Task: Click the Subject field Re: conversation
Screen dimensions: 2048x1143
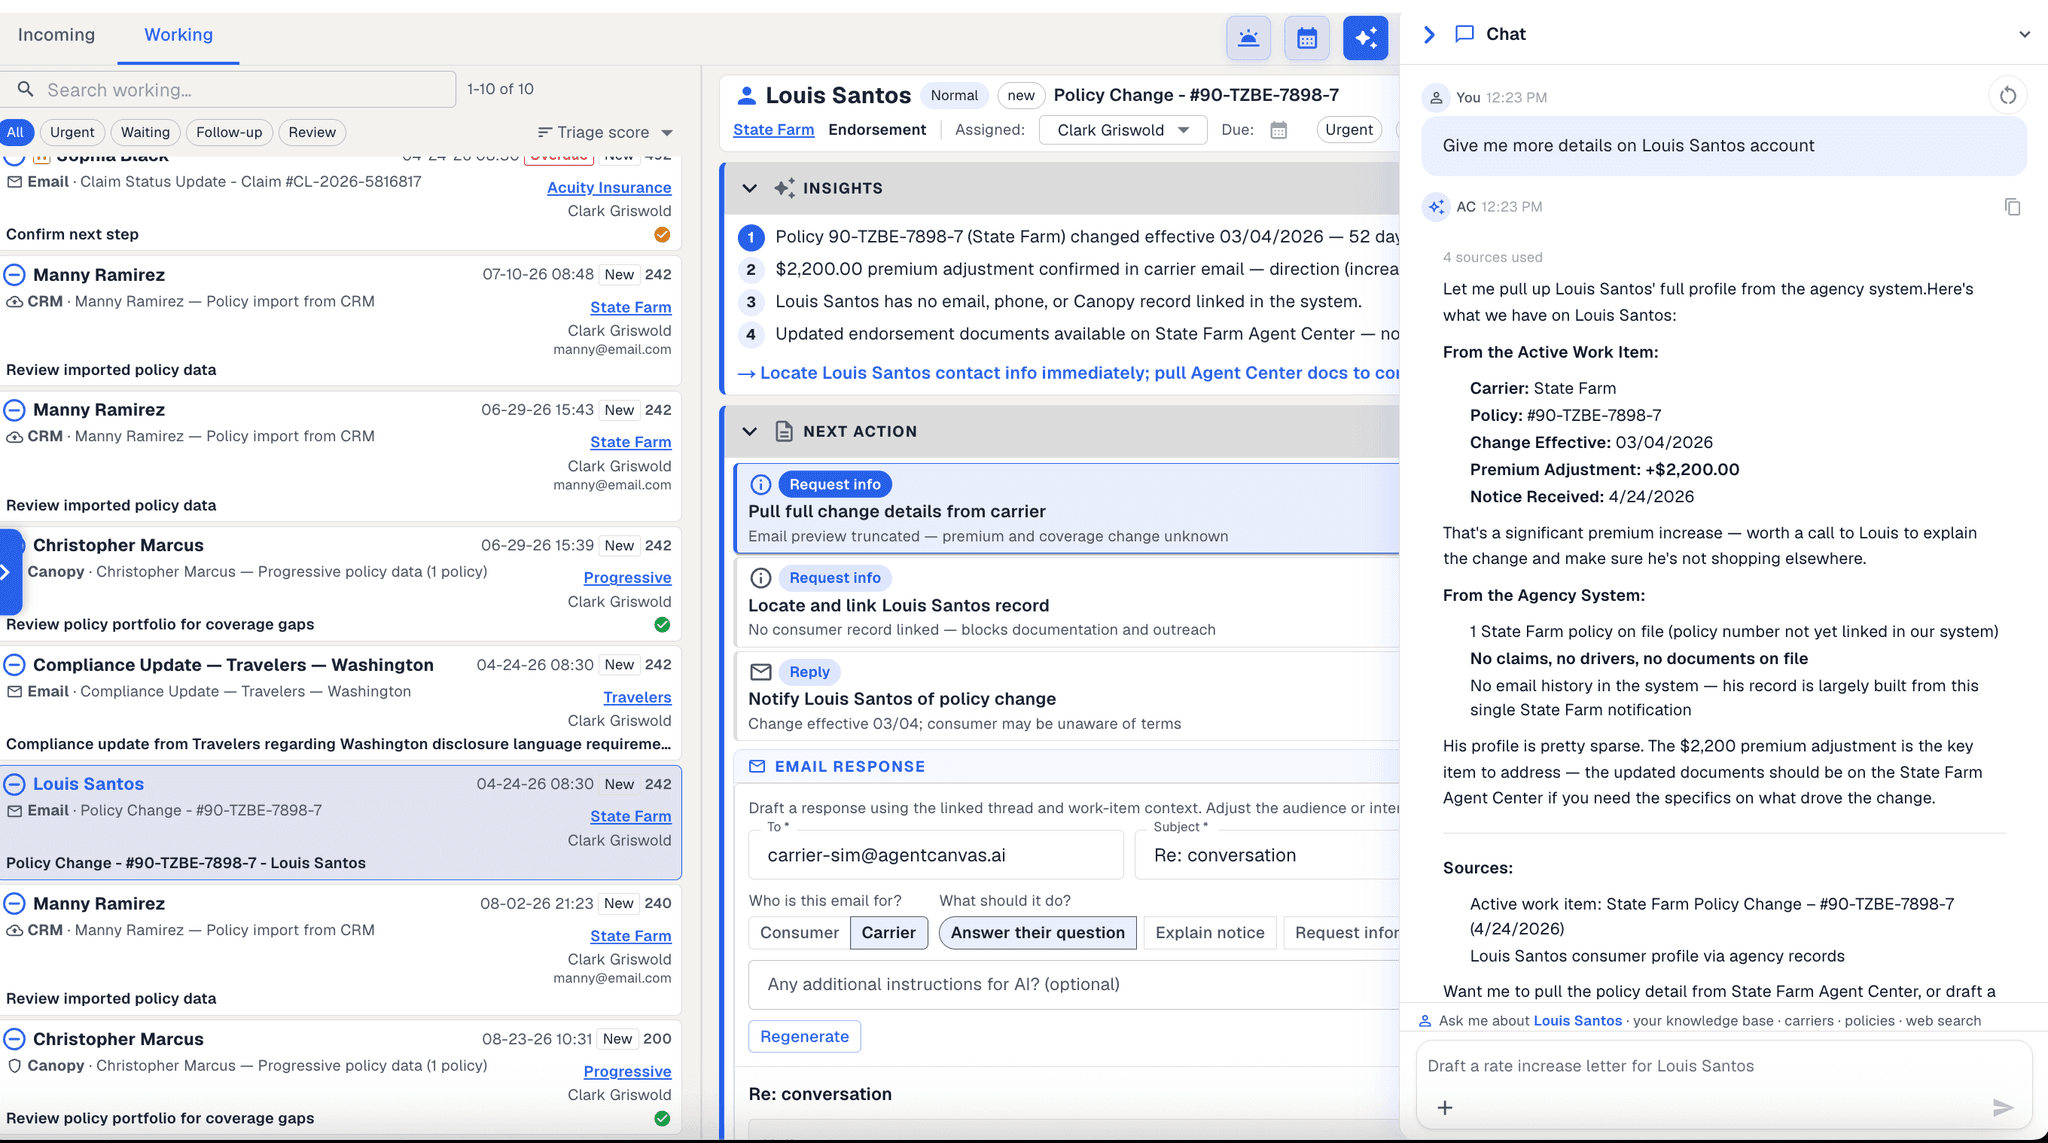Action: (1267, 855)
